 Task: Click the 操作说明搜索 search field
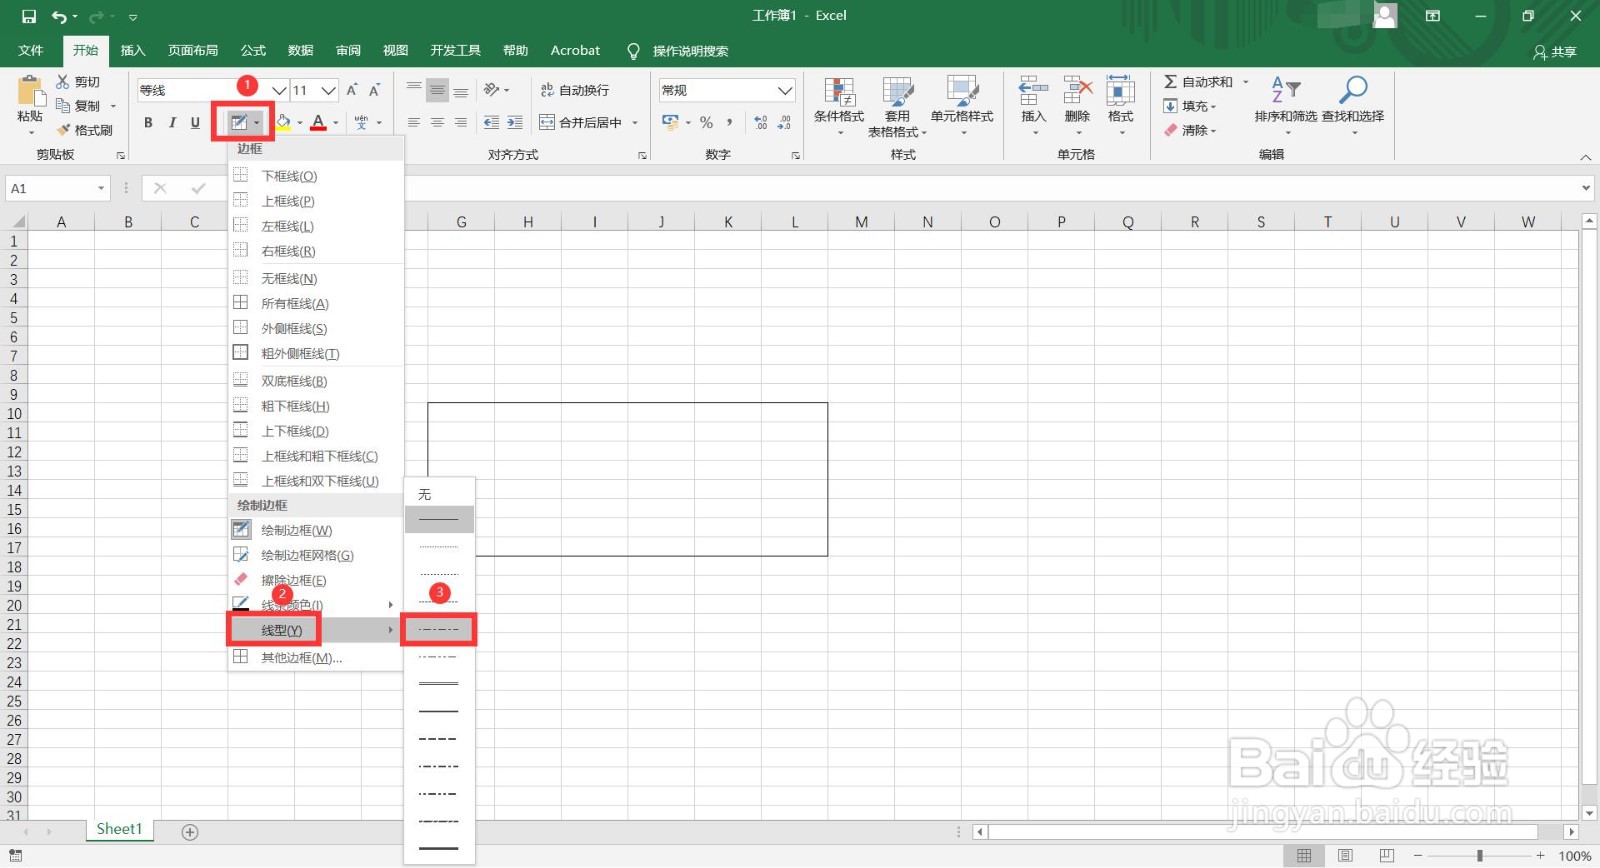point(690,51)
